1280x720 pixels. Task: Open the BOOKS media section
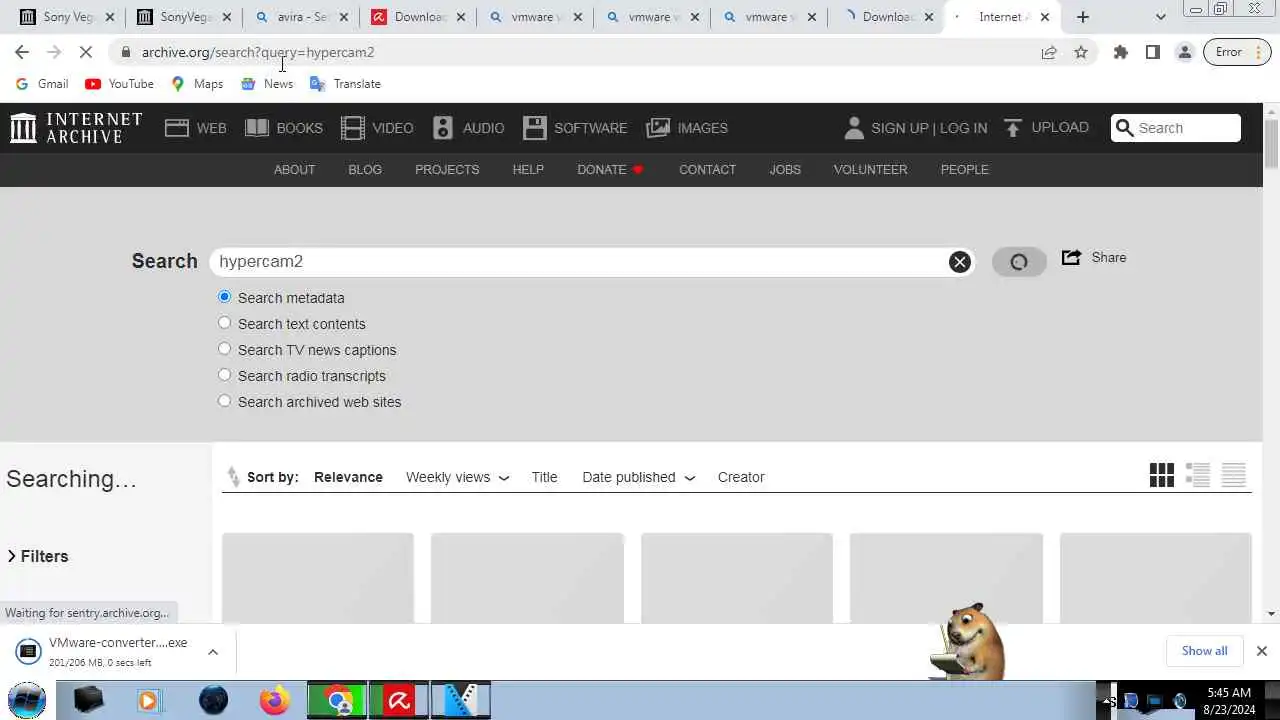(284, 128)
